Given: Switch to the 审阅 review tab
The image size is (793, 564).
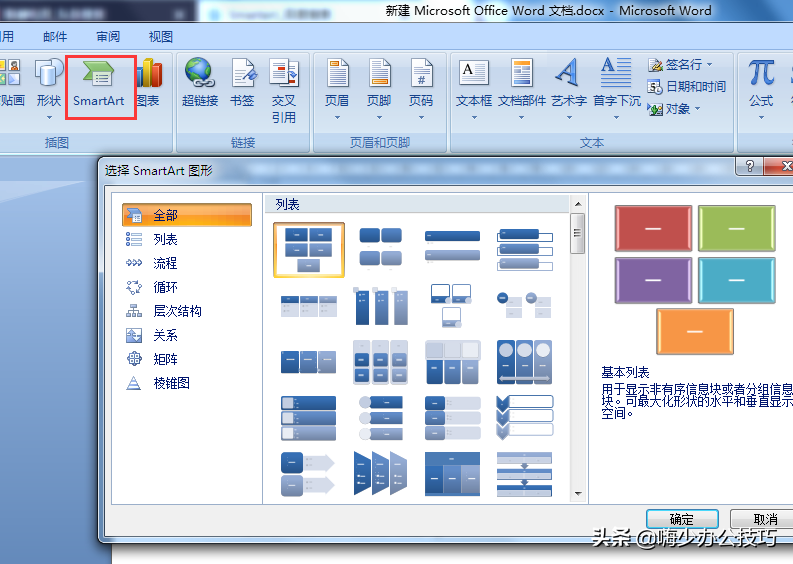Looking at the screenshot, I should coord(108,36).
